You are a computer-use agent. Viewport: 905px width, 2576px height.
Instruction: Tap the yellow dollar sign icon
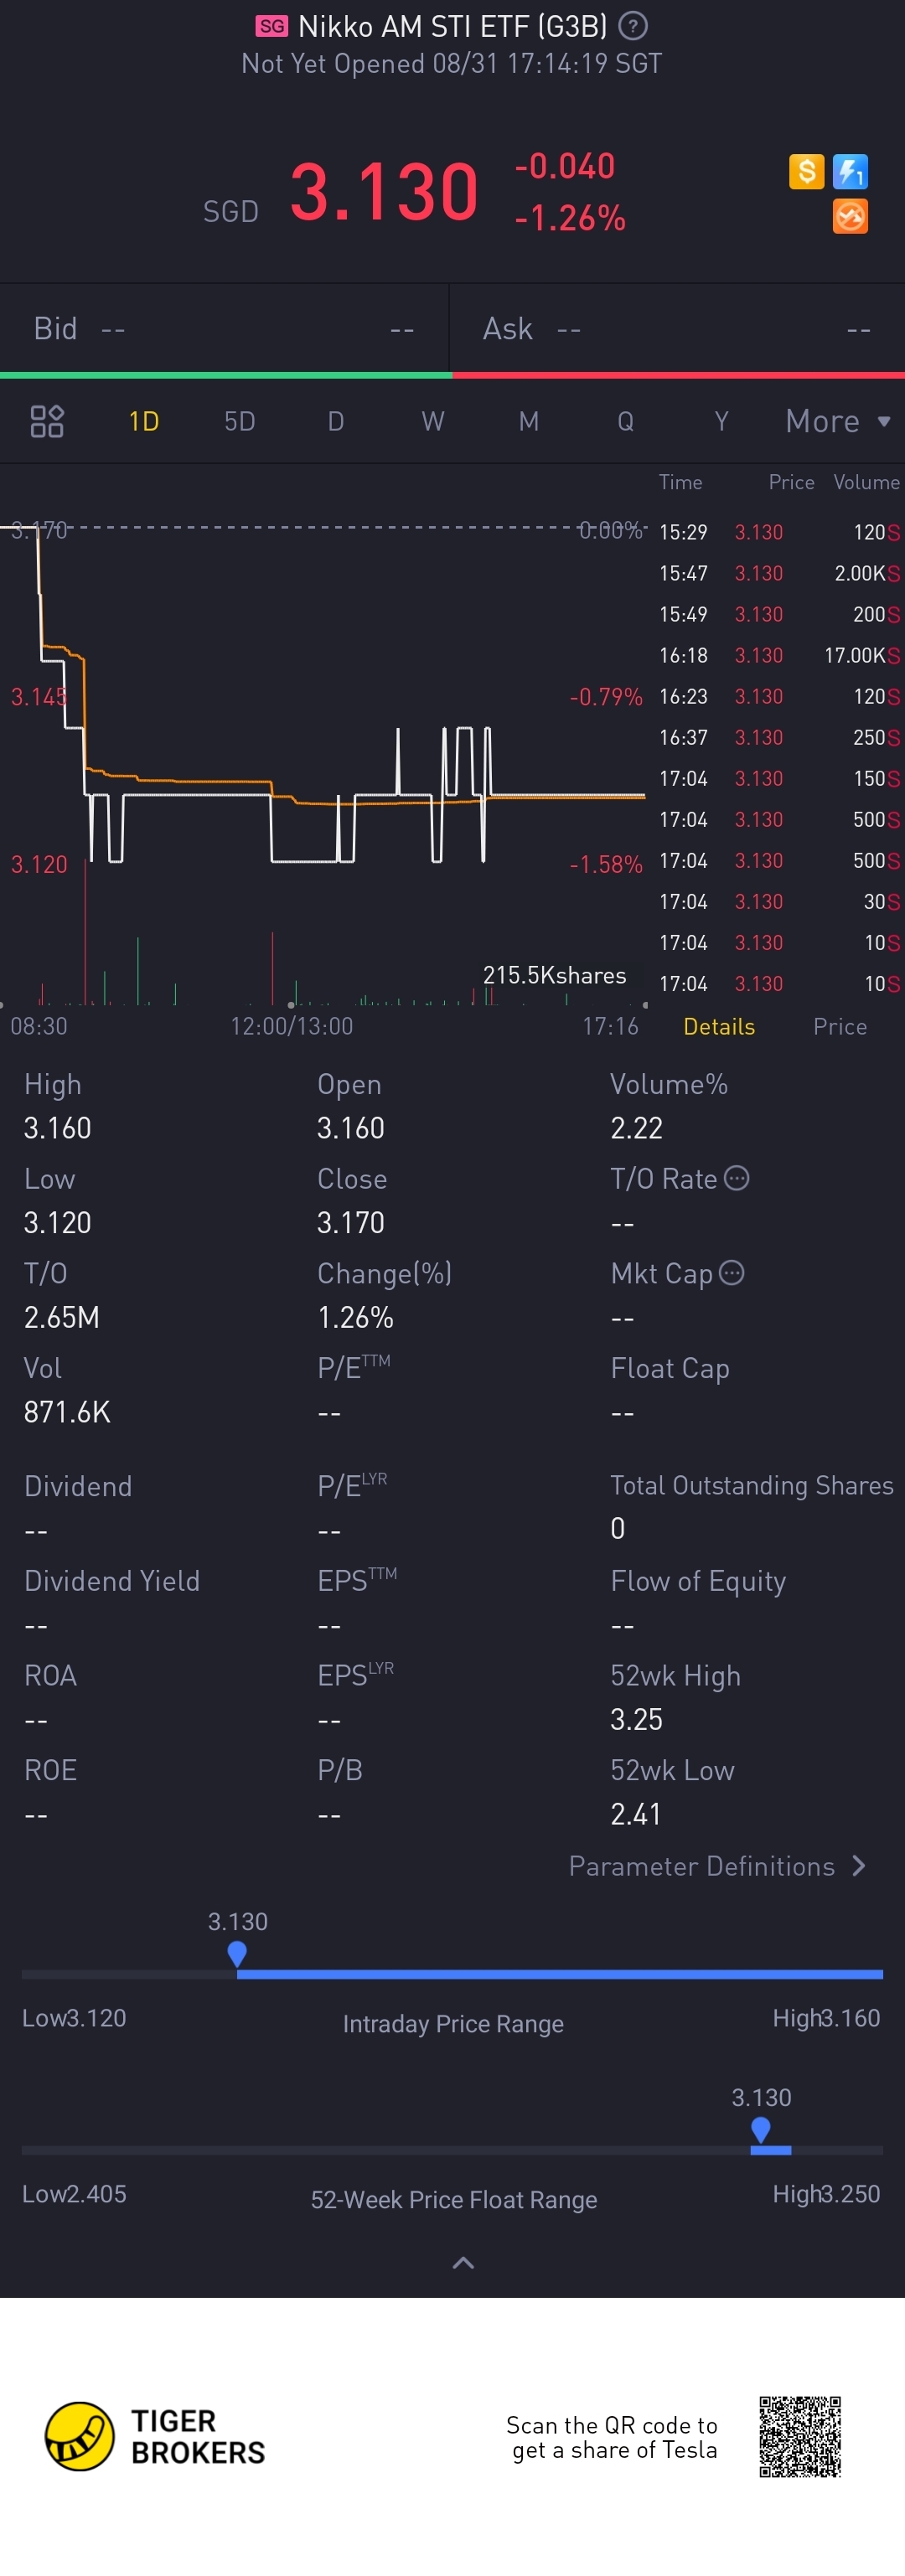coord(806,172)
